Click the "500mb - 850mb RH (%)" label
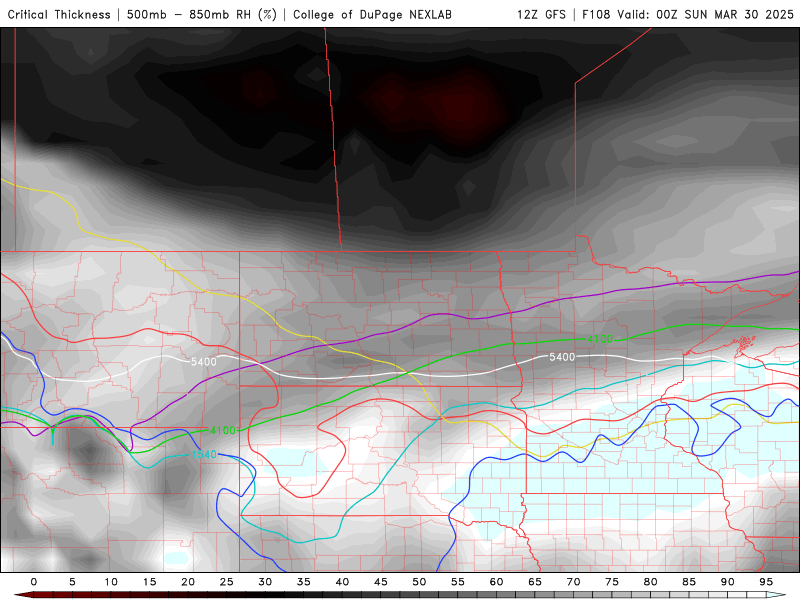 pyautogui.click(x=202, y=15)
